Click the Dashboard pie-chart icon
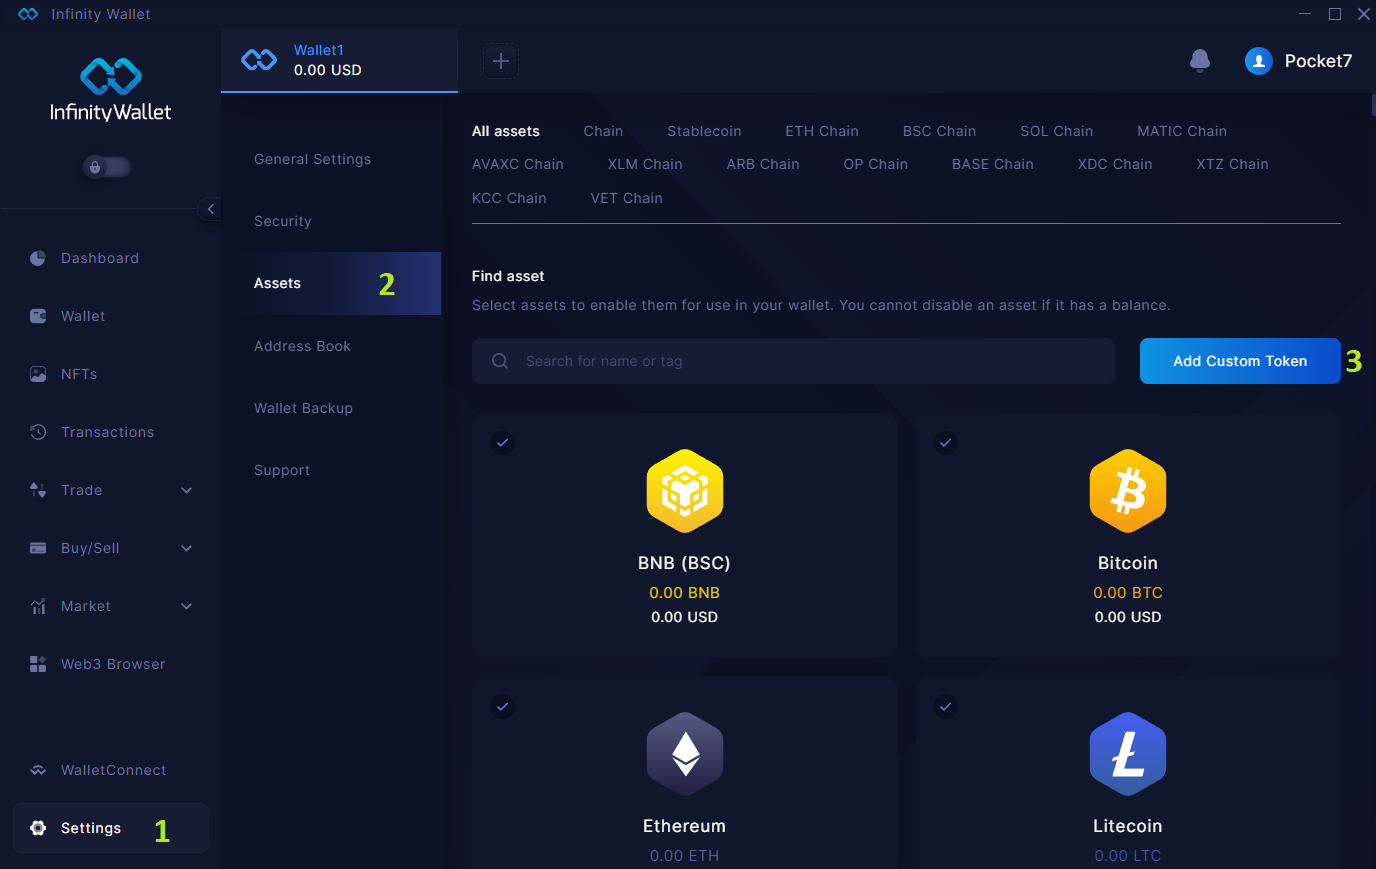The height and width of the screenshot is (869, 1376). 38,258
